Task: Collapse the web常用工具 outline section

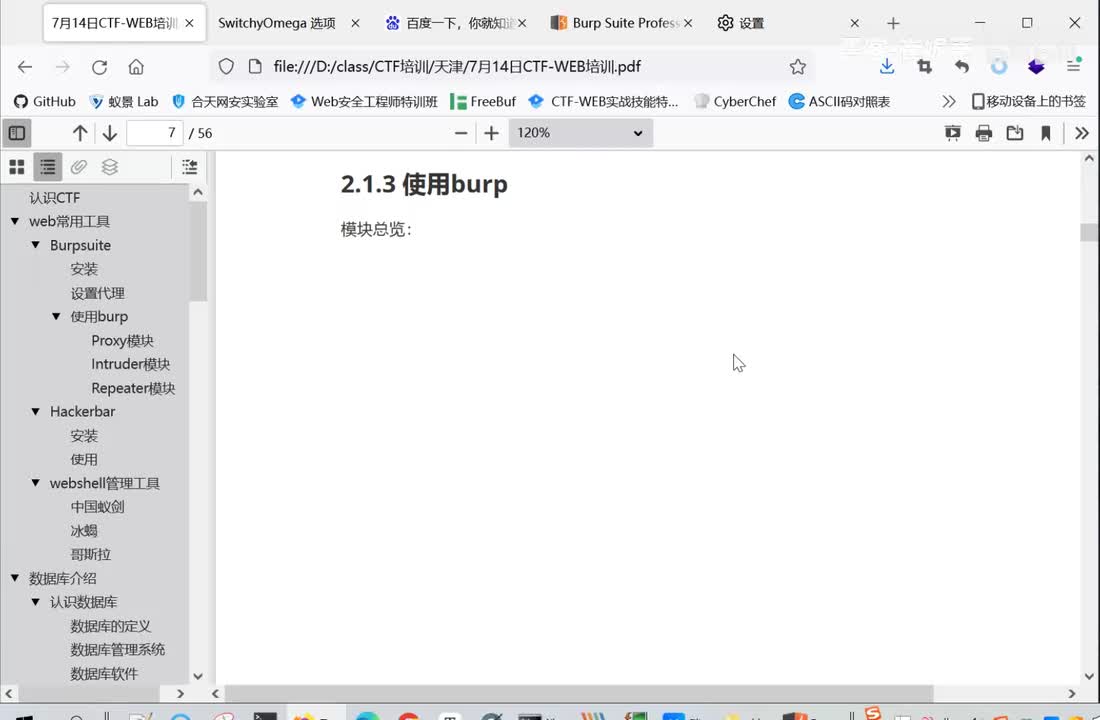Action: coord(15,221)
